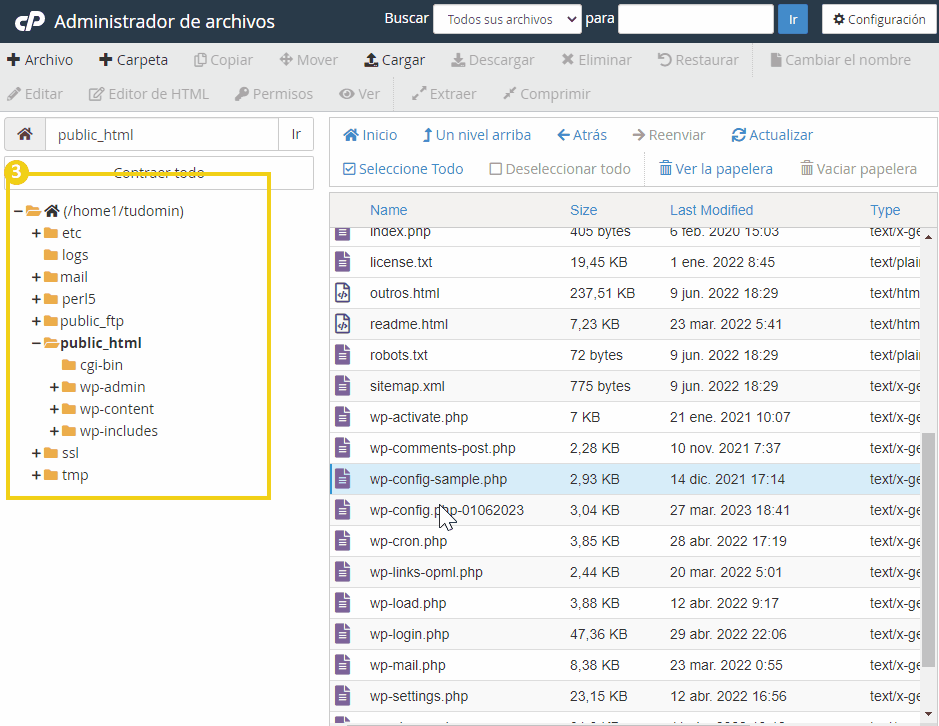Expand the wp-admin folder
Screen dimensions: 939x726
[54, 388]
